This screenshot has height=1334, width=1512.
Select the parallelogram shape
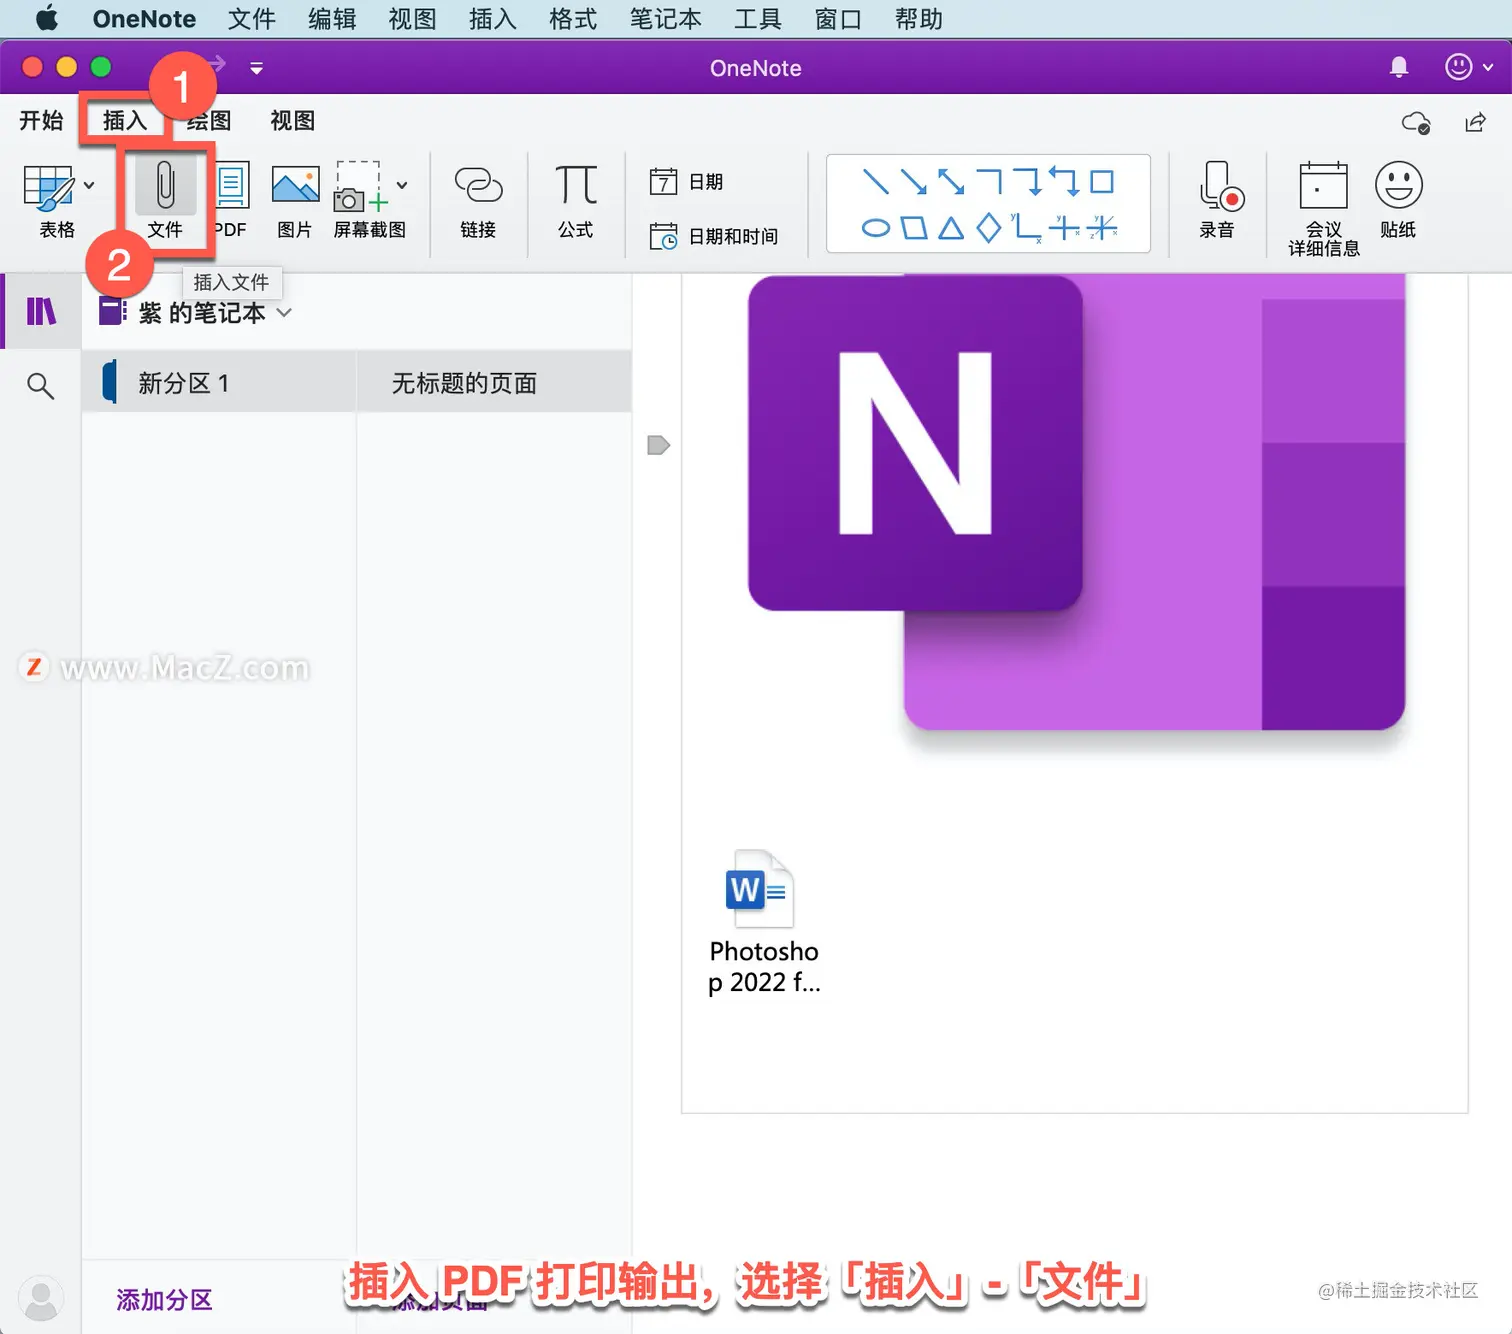click(913, 228)
